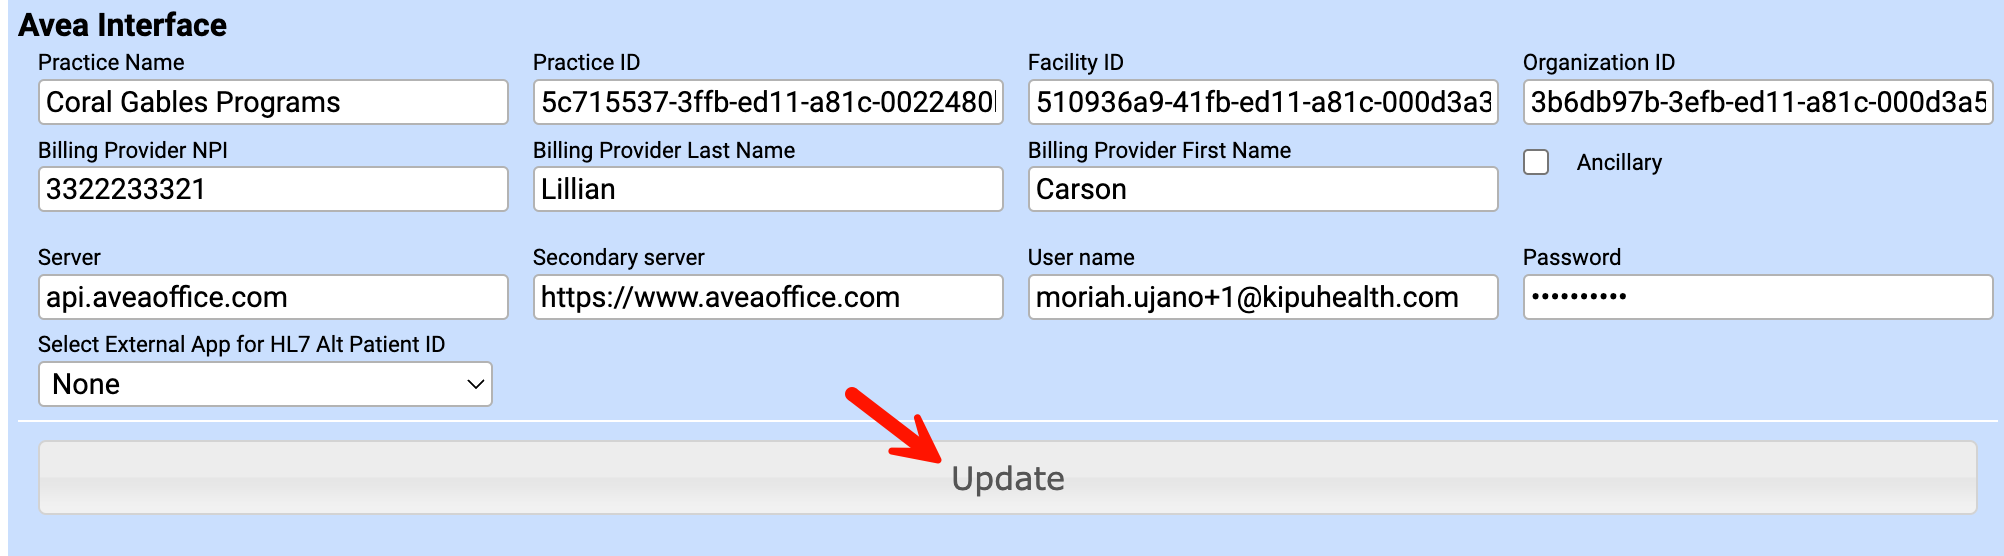This screenshot has width=2004, height=556.
Task: Click the Secondary server label
Action: coord(618,257)
